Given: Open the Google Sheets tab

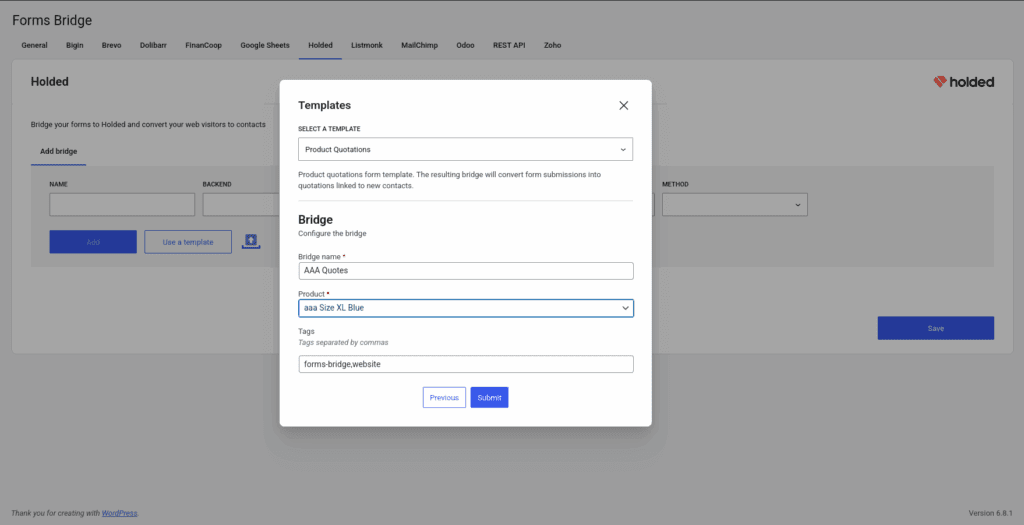Looking at the screenshot, I should point(265,46).
